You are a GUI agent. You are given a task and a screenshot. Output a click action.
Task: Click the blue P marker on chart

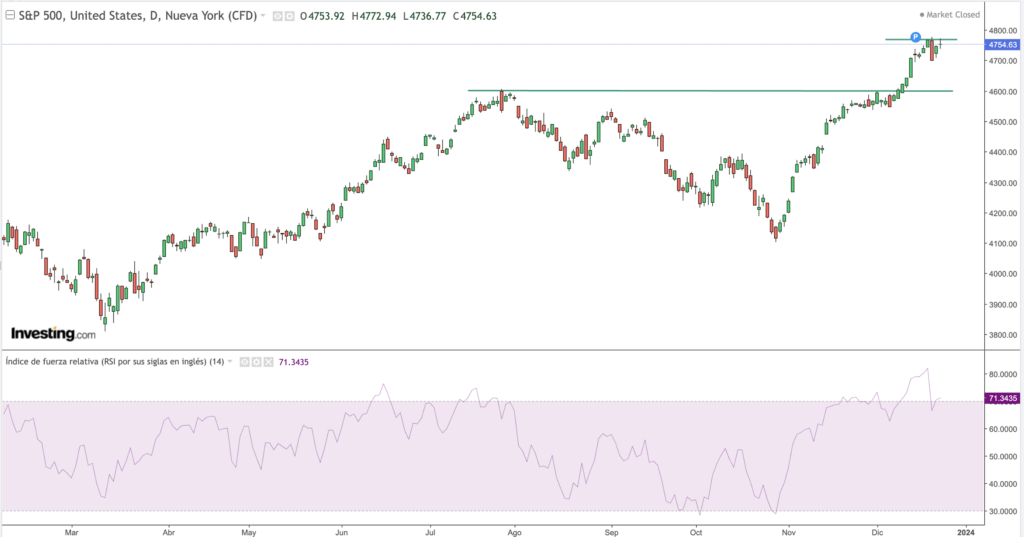coord(915,37)
